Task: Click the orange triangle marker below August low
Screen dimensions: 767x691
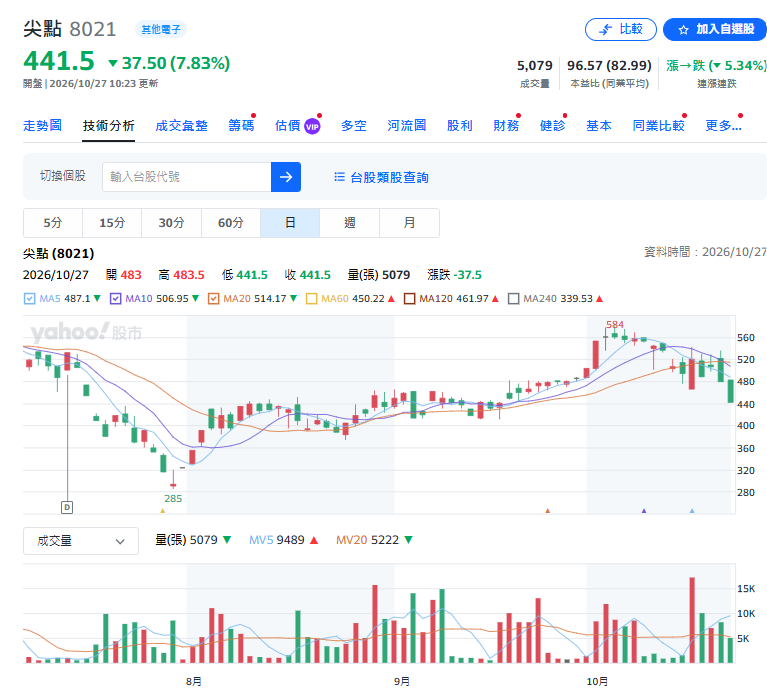Action: (x=163, y=511)
